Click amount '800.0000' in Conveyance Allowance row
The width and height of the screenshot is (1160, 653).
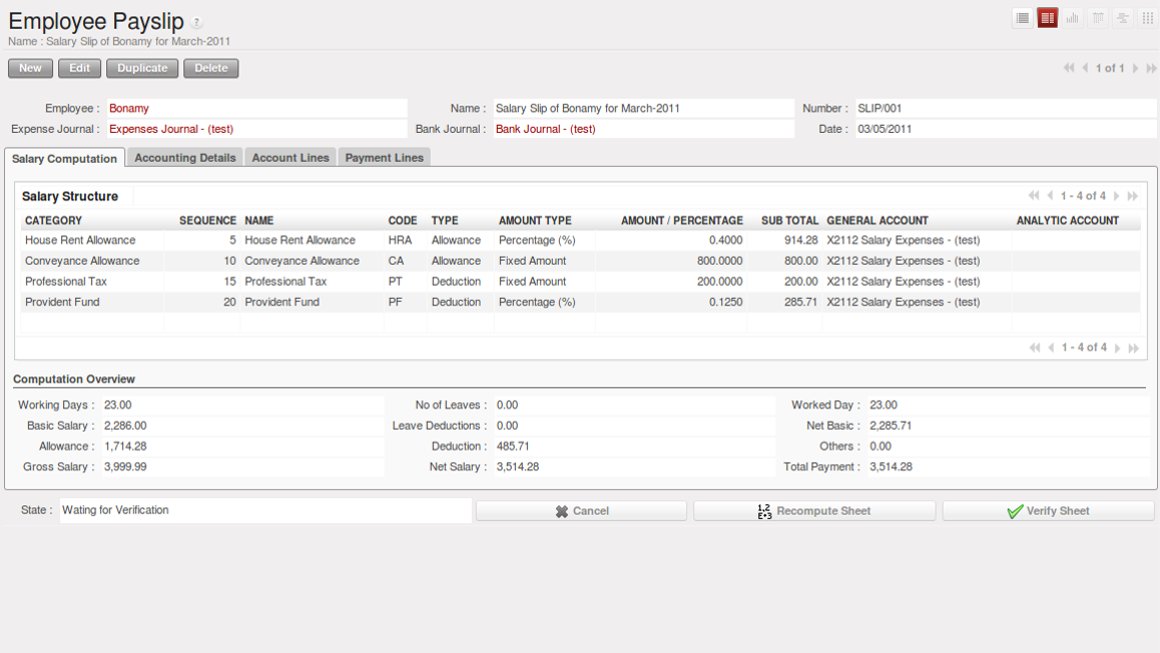point(720,261)
